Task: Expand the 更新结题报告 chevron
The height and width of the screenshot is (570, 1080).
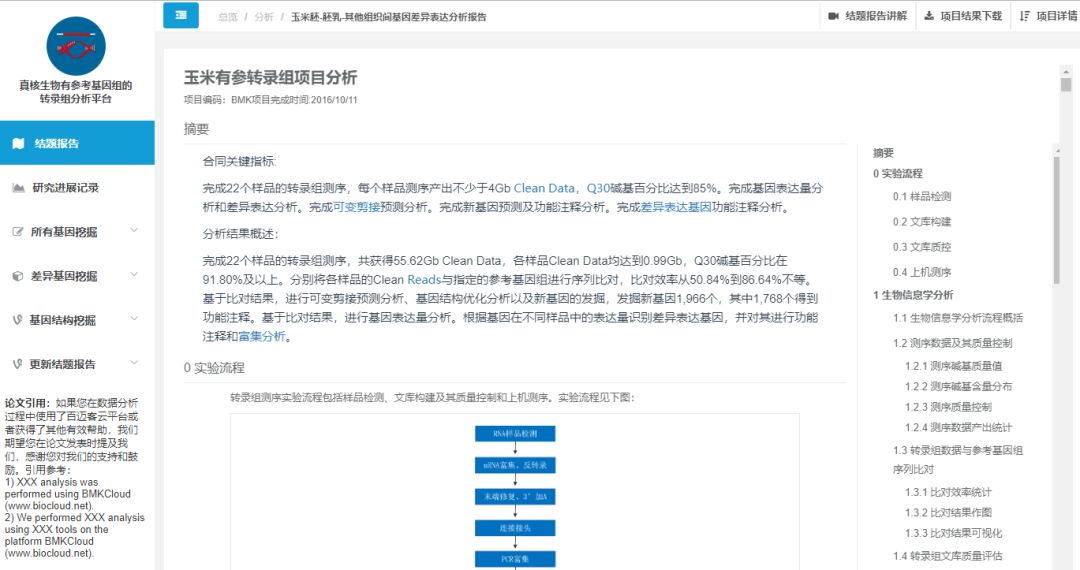Action: point(134,363)
